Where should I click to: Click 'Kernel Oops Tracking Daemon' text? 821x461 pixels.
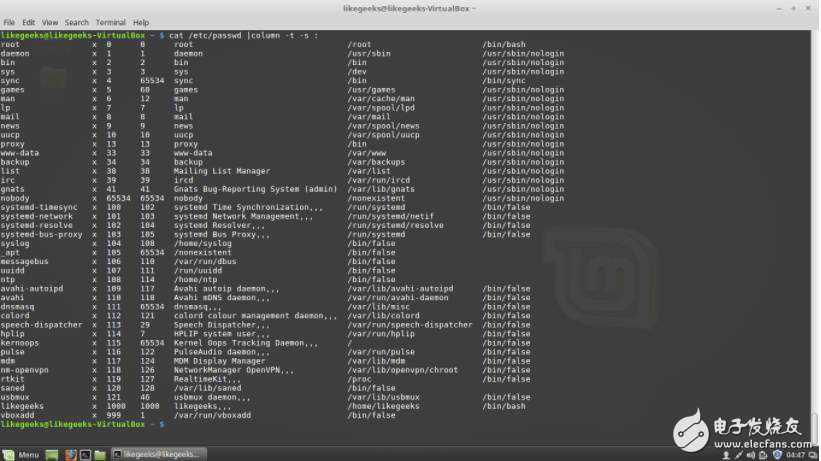coord(239,343)
